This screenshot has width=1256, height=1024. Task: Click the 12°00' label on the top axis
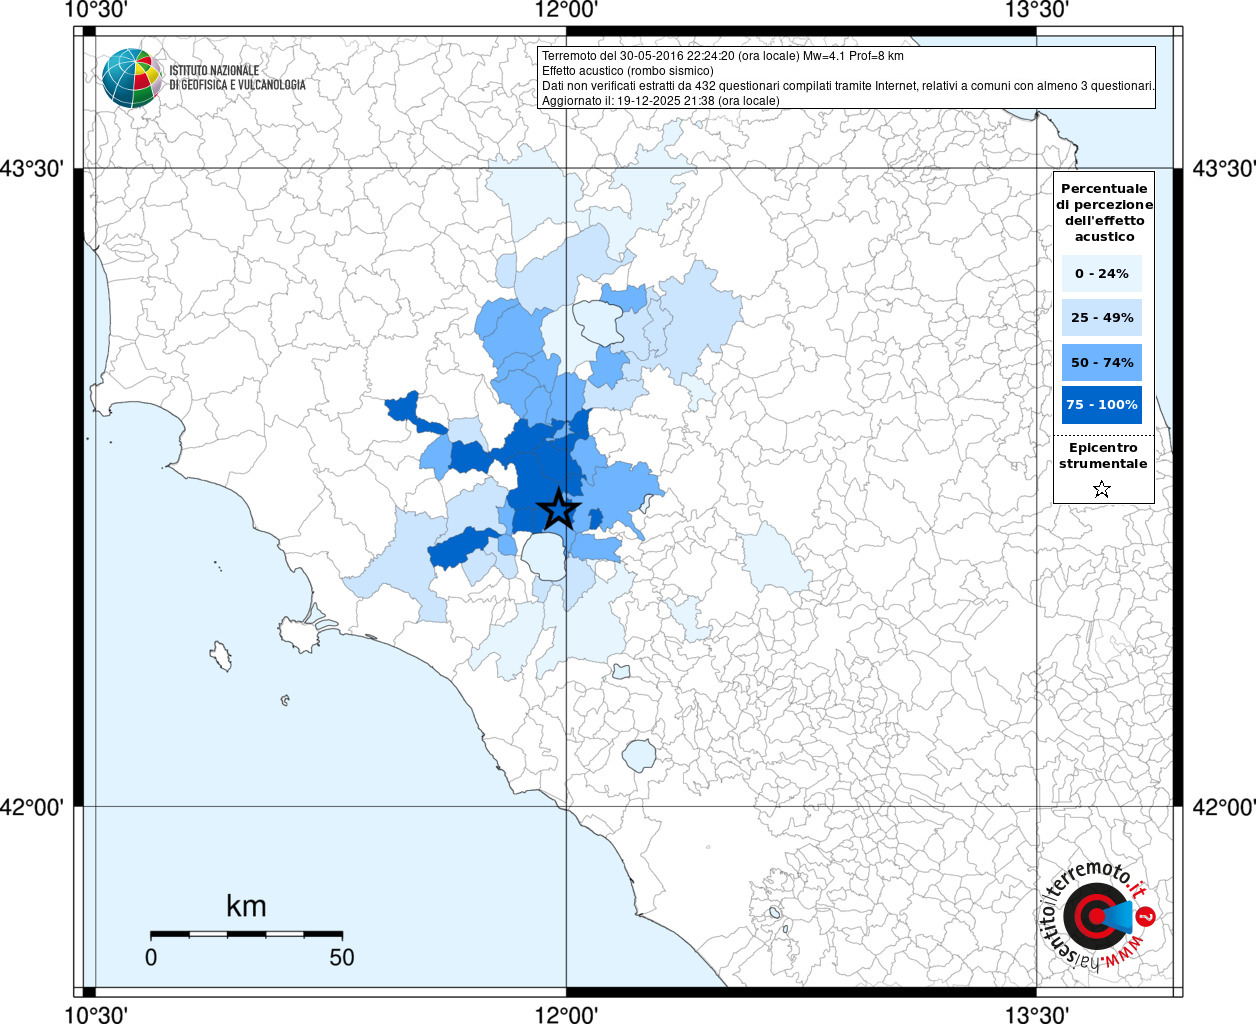[566, 10]
